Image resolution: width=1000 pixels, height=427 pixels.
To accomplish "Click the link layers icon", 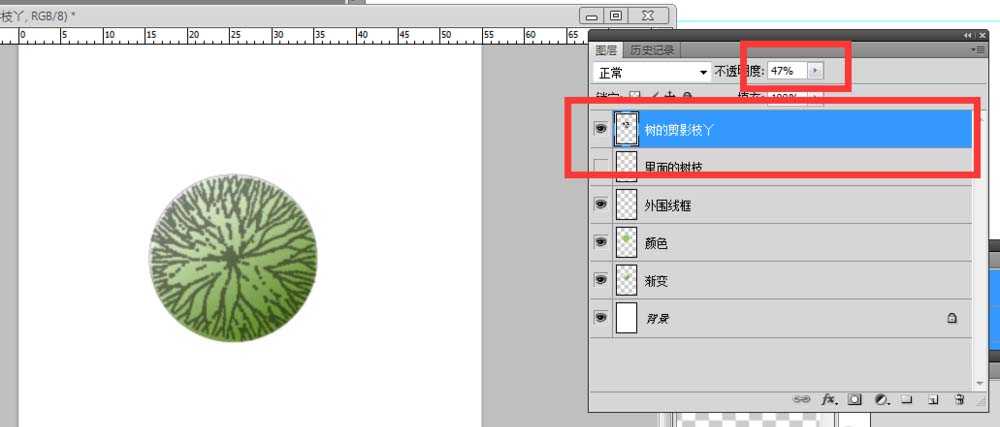I will point(801,400).
